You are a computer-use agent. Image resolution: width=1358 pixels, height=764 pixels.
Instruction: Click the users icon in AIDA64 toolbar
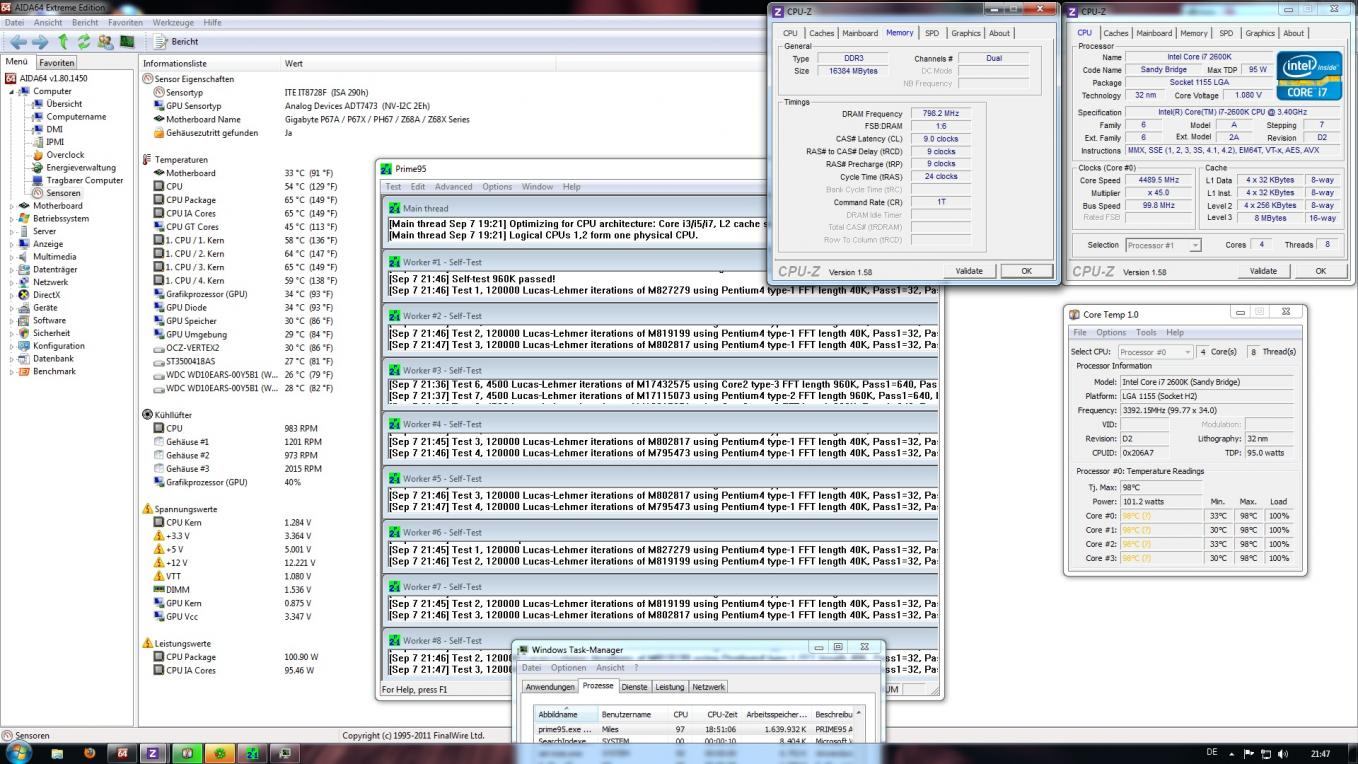click(x=105, y=42)
